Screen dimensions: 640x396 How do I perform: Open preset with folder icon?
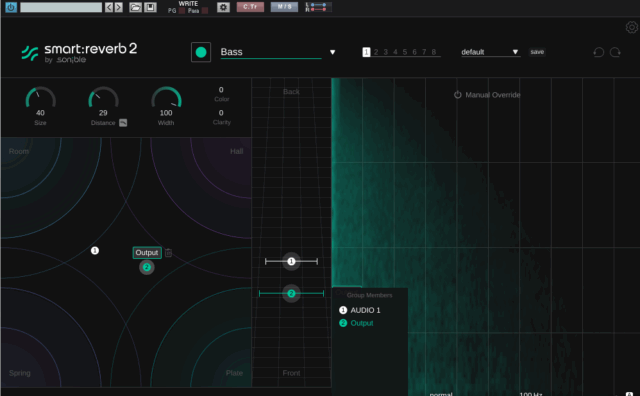(136, 7)
